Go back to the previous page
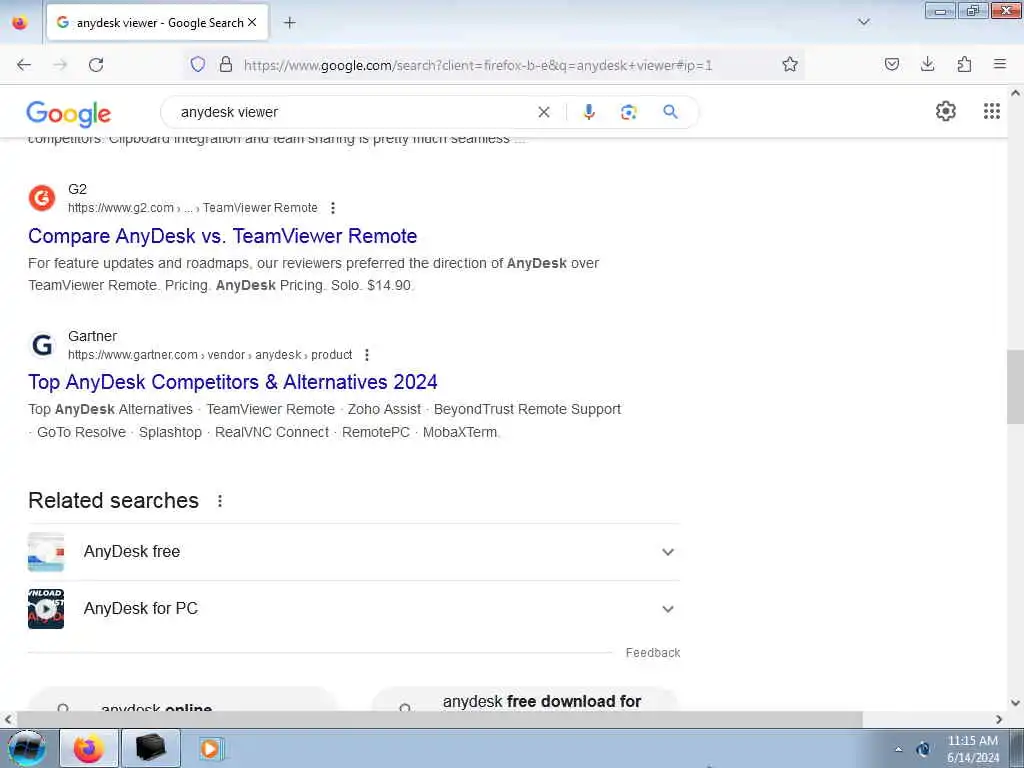This screenshot has width=1024, height=768. (x=24, y=65)
